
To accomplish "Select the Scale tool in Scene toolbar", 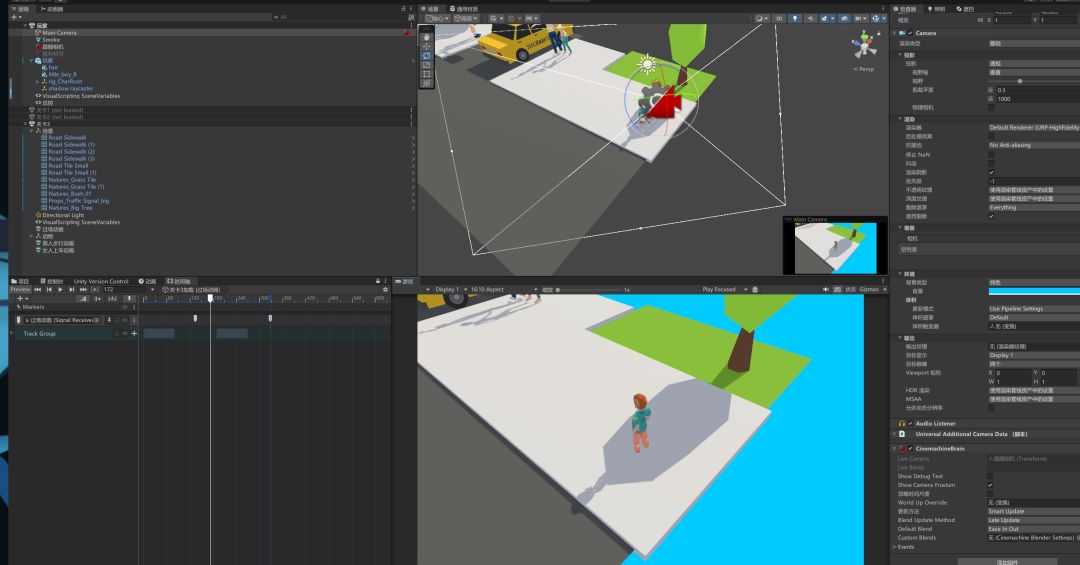I will tap(426, 65).
